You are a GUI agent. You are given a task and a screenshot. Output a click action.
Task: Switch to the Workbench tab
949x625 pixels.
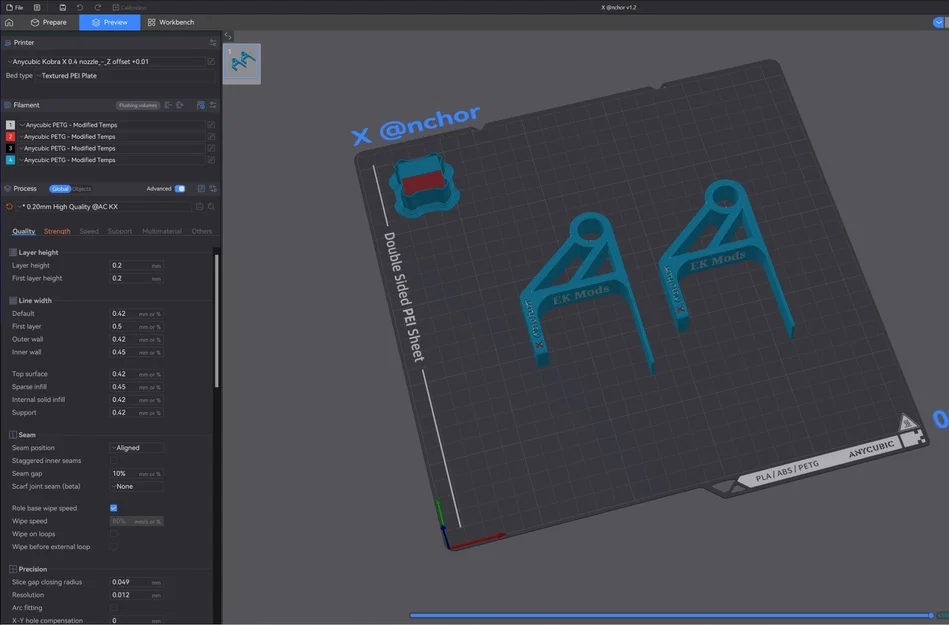coord(171,22)
